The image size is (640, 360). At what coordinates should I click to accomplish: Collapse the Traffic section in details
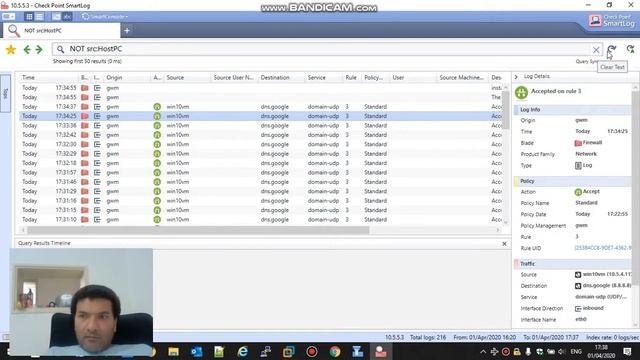[x=572, y=264]
